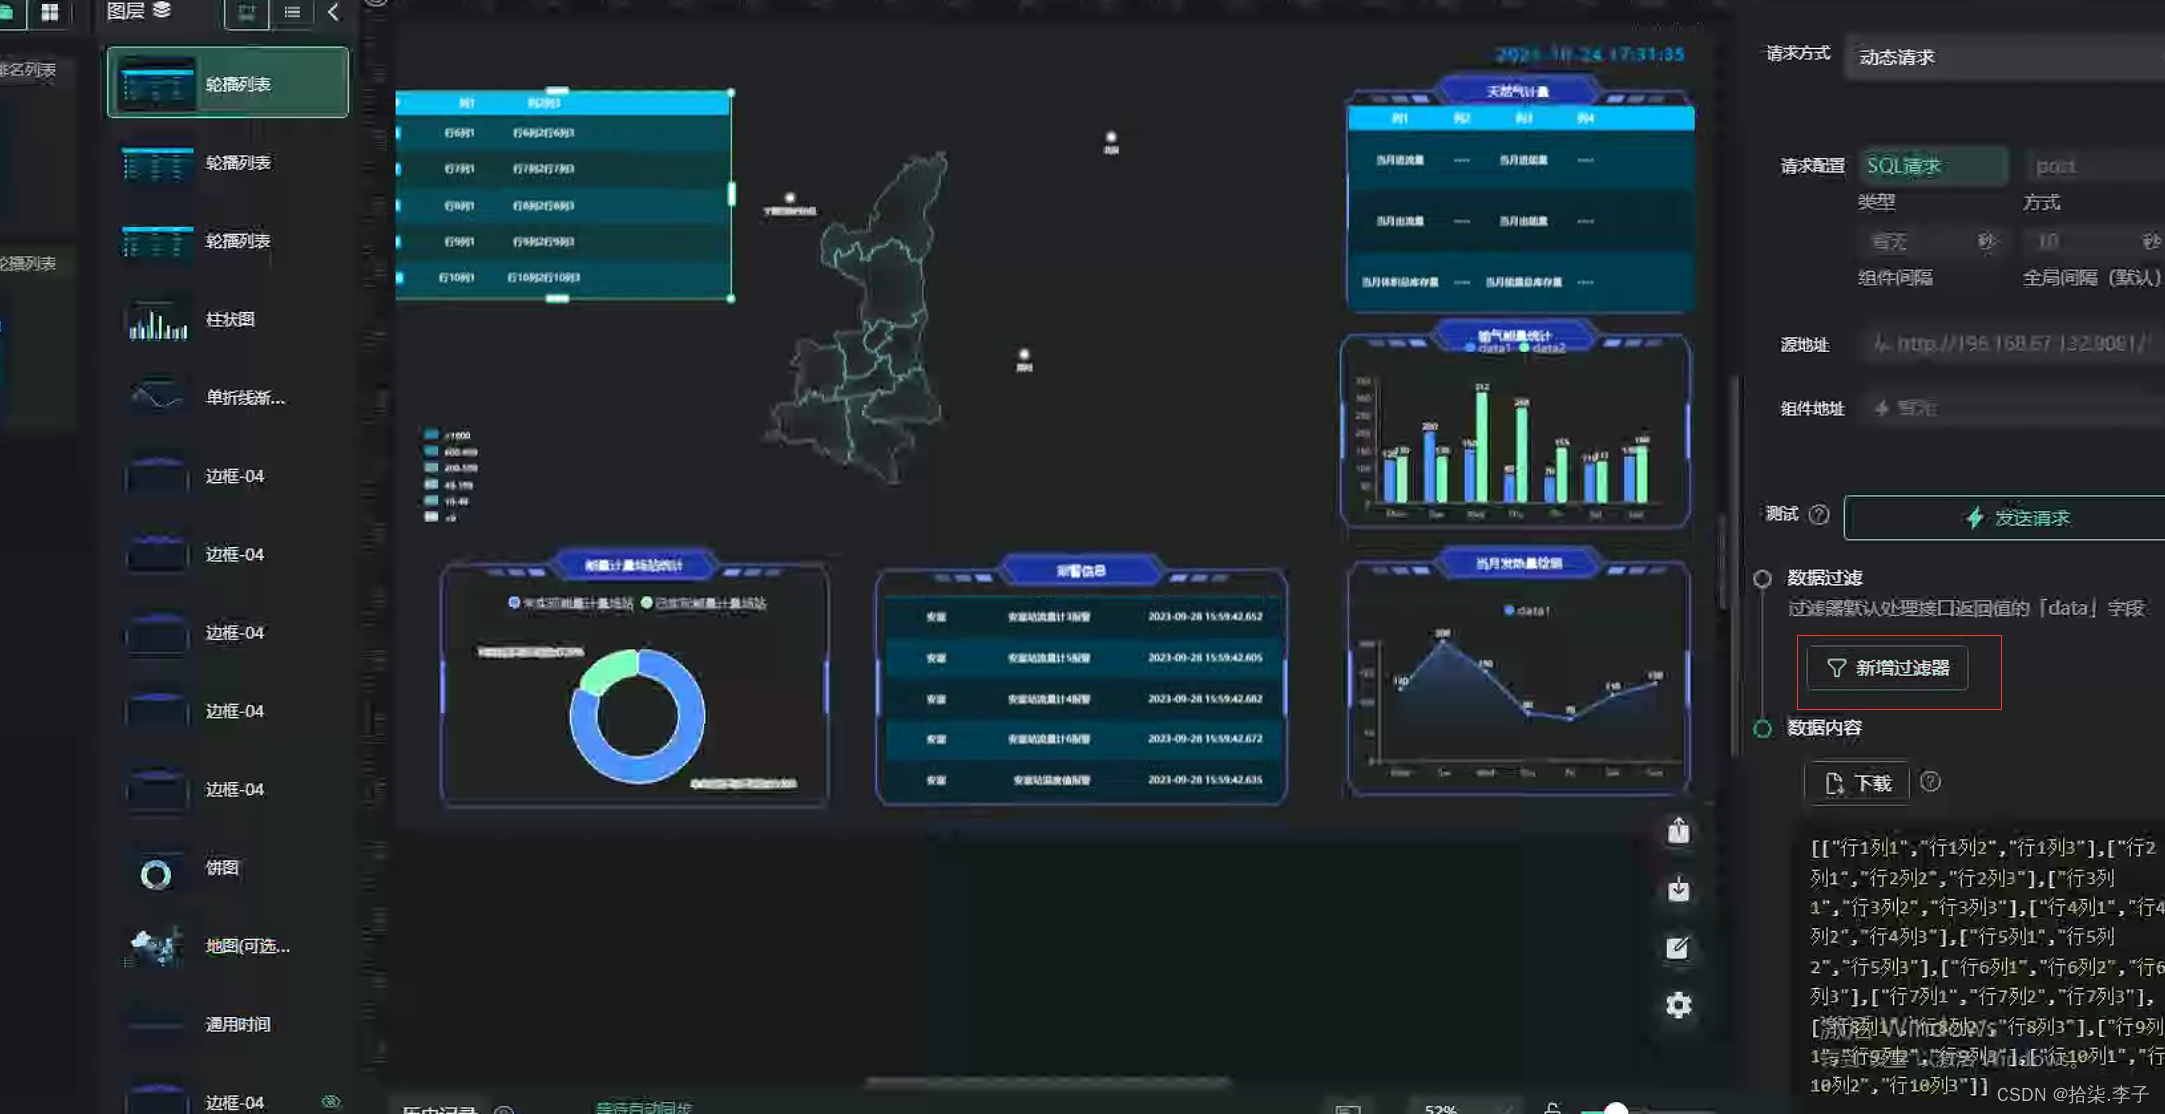This screenshot has width=2165, height=1114.
Task: Click the funnel icon in 新增过滤器
Action: pos(1836,668)
